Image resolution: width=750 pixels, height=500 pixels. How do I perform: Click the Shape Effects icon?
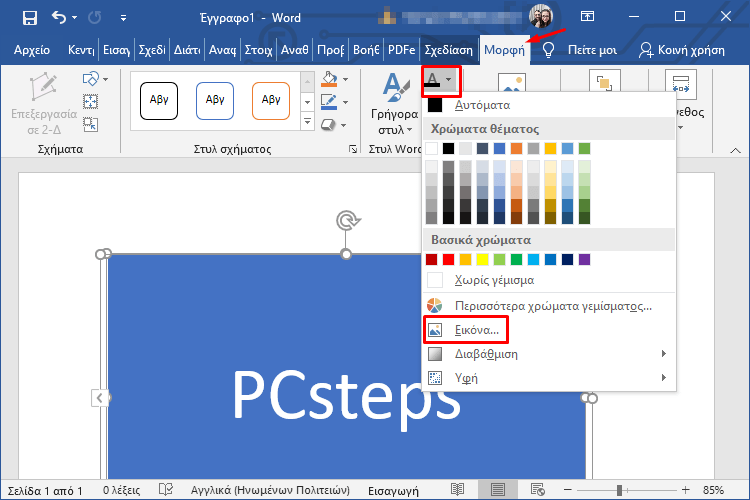pos(328,125)
